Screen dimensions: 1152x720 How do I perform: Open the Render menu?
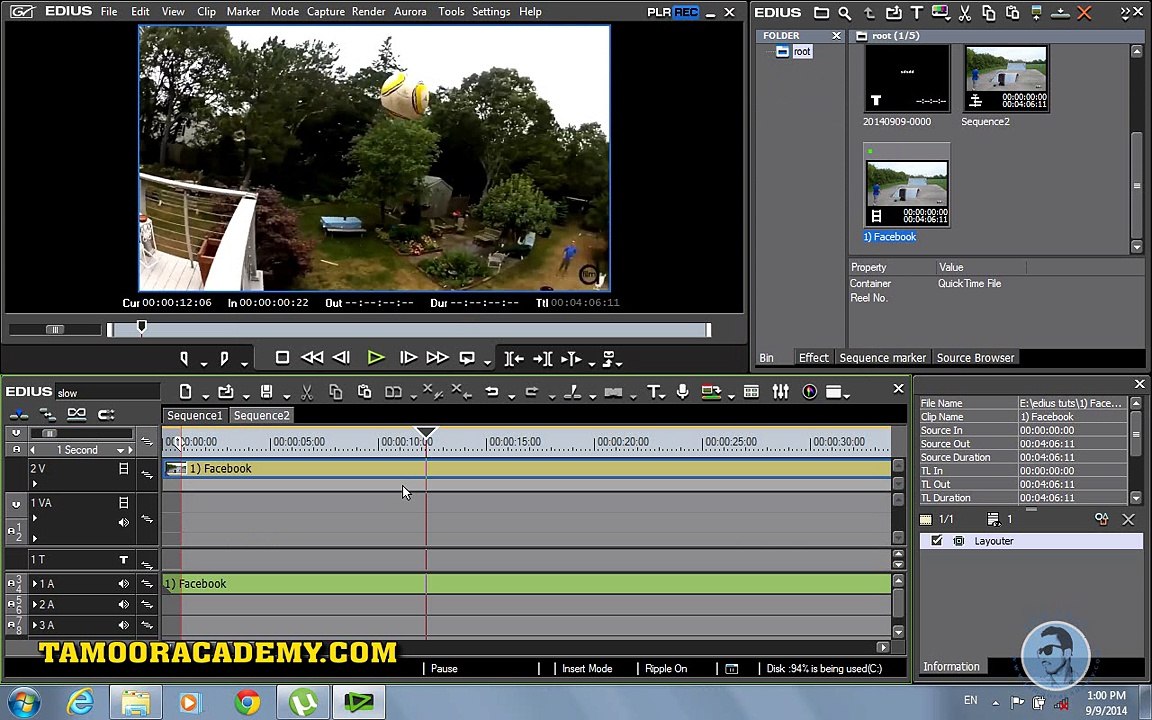click(x=368, y=12)
